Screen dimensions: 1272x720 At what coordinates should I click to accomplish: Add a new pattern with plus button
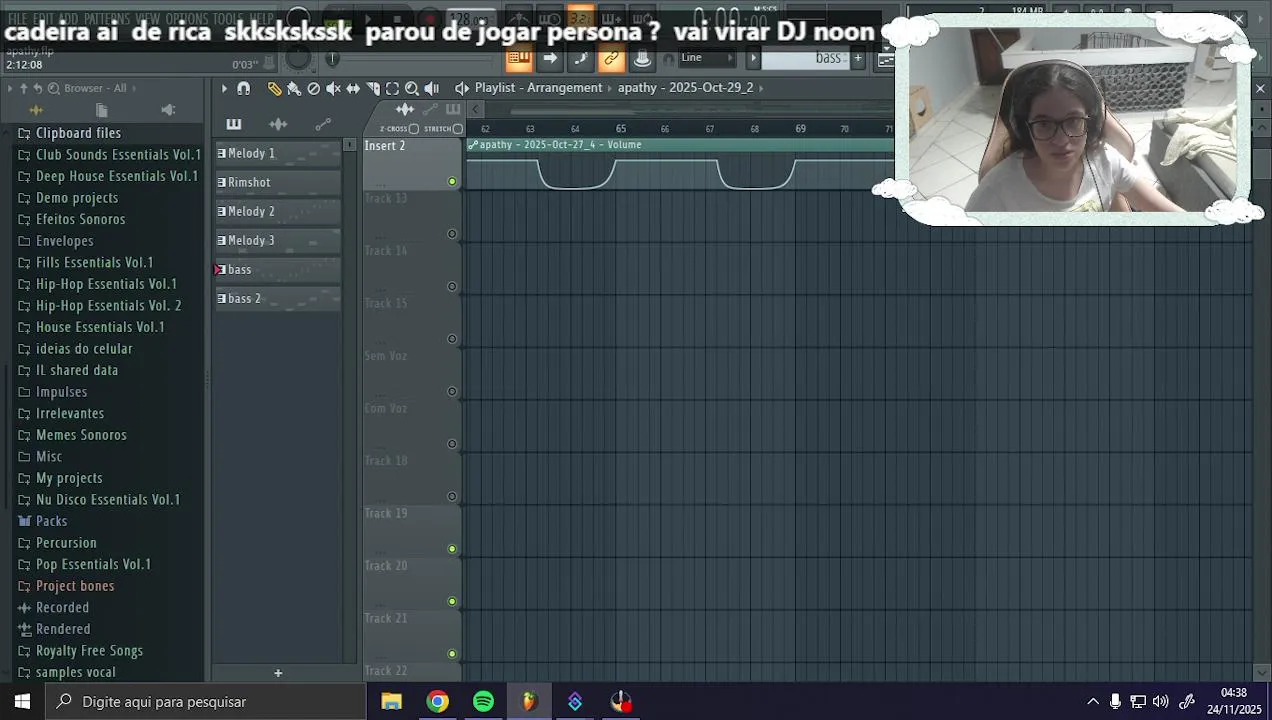click(857, 58)
